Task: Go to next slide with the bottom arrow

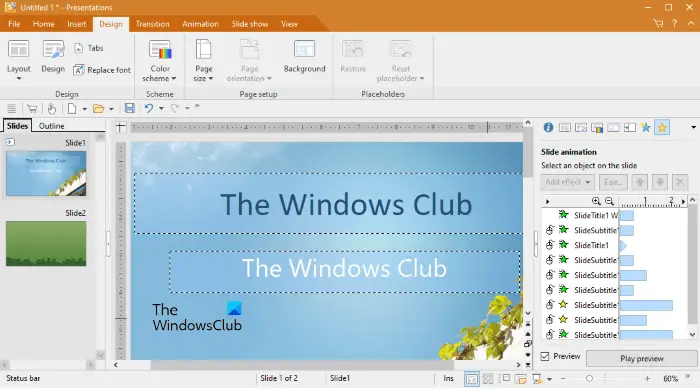Action: (x=528, y=355)
